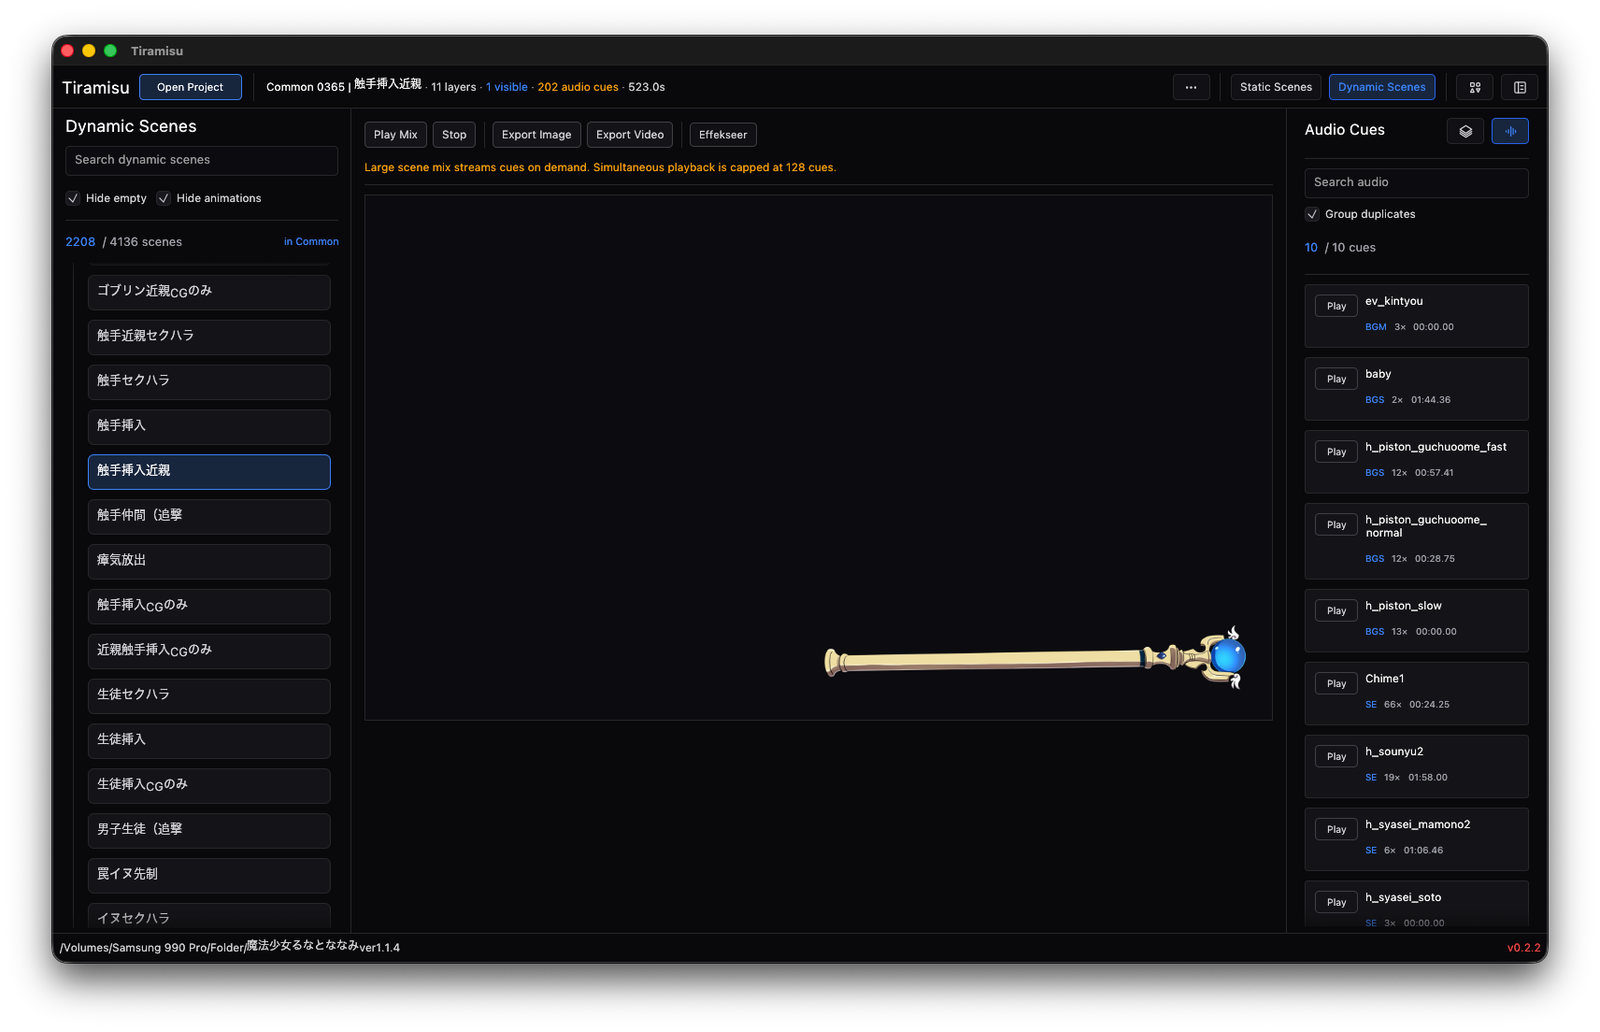This screenshot has width=1600, height=1032.
Task: Play the h_syasei_soto audio cue
Action: (x=1336, y=903)
